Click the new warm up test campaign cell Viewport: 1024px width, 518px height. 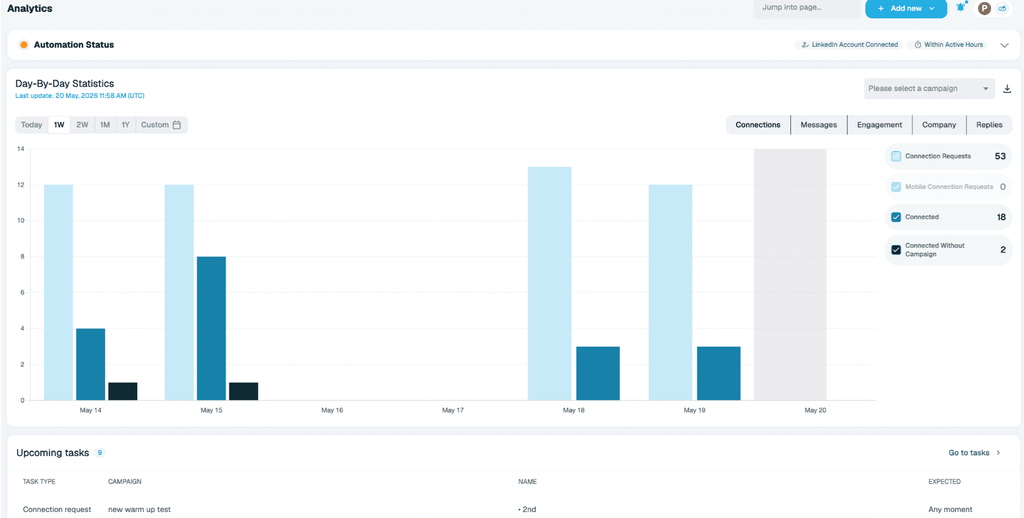[x=139, y=510]
